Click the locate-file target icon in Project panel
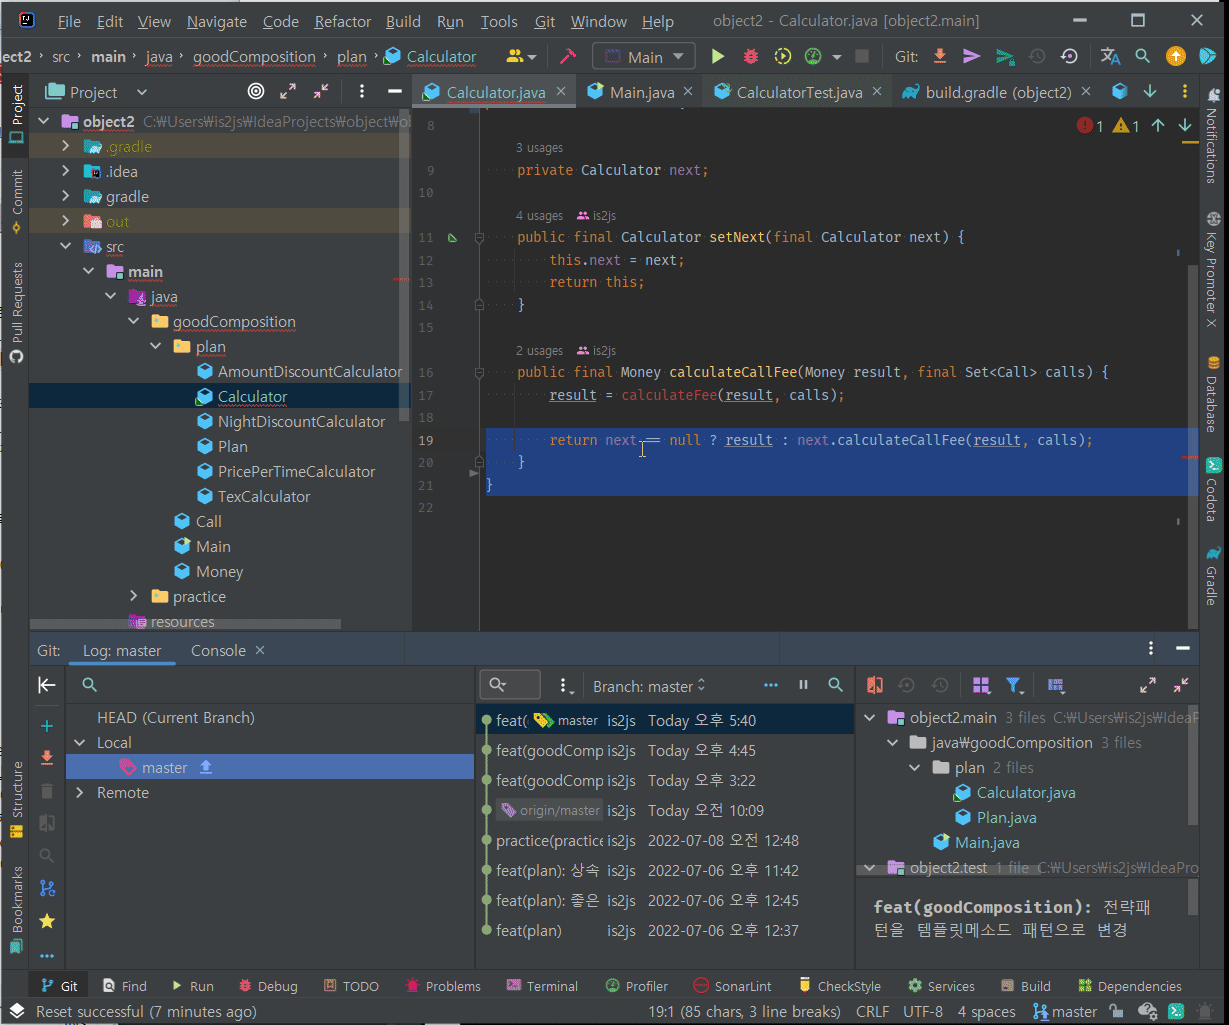 256,92
